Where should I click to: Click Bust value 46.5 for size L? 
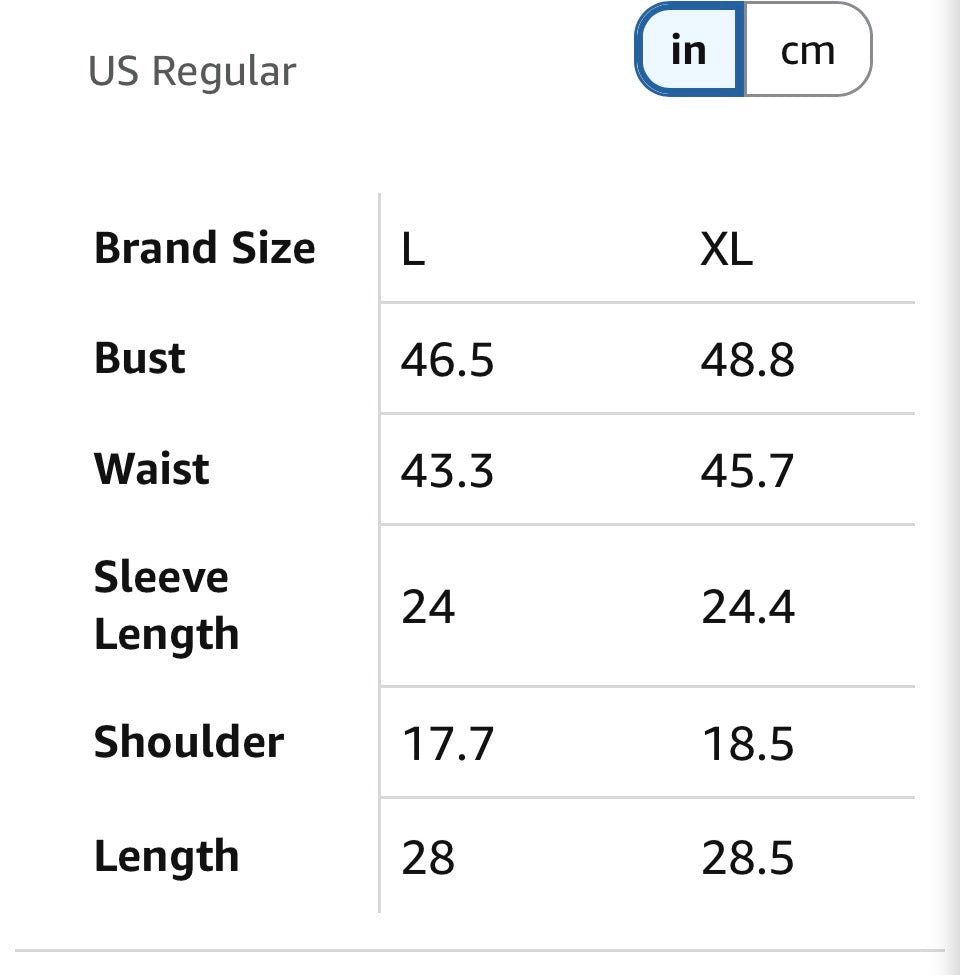447,359
